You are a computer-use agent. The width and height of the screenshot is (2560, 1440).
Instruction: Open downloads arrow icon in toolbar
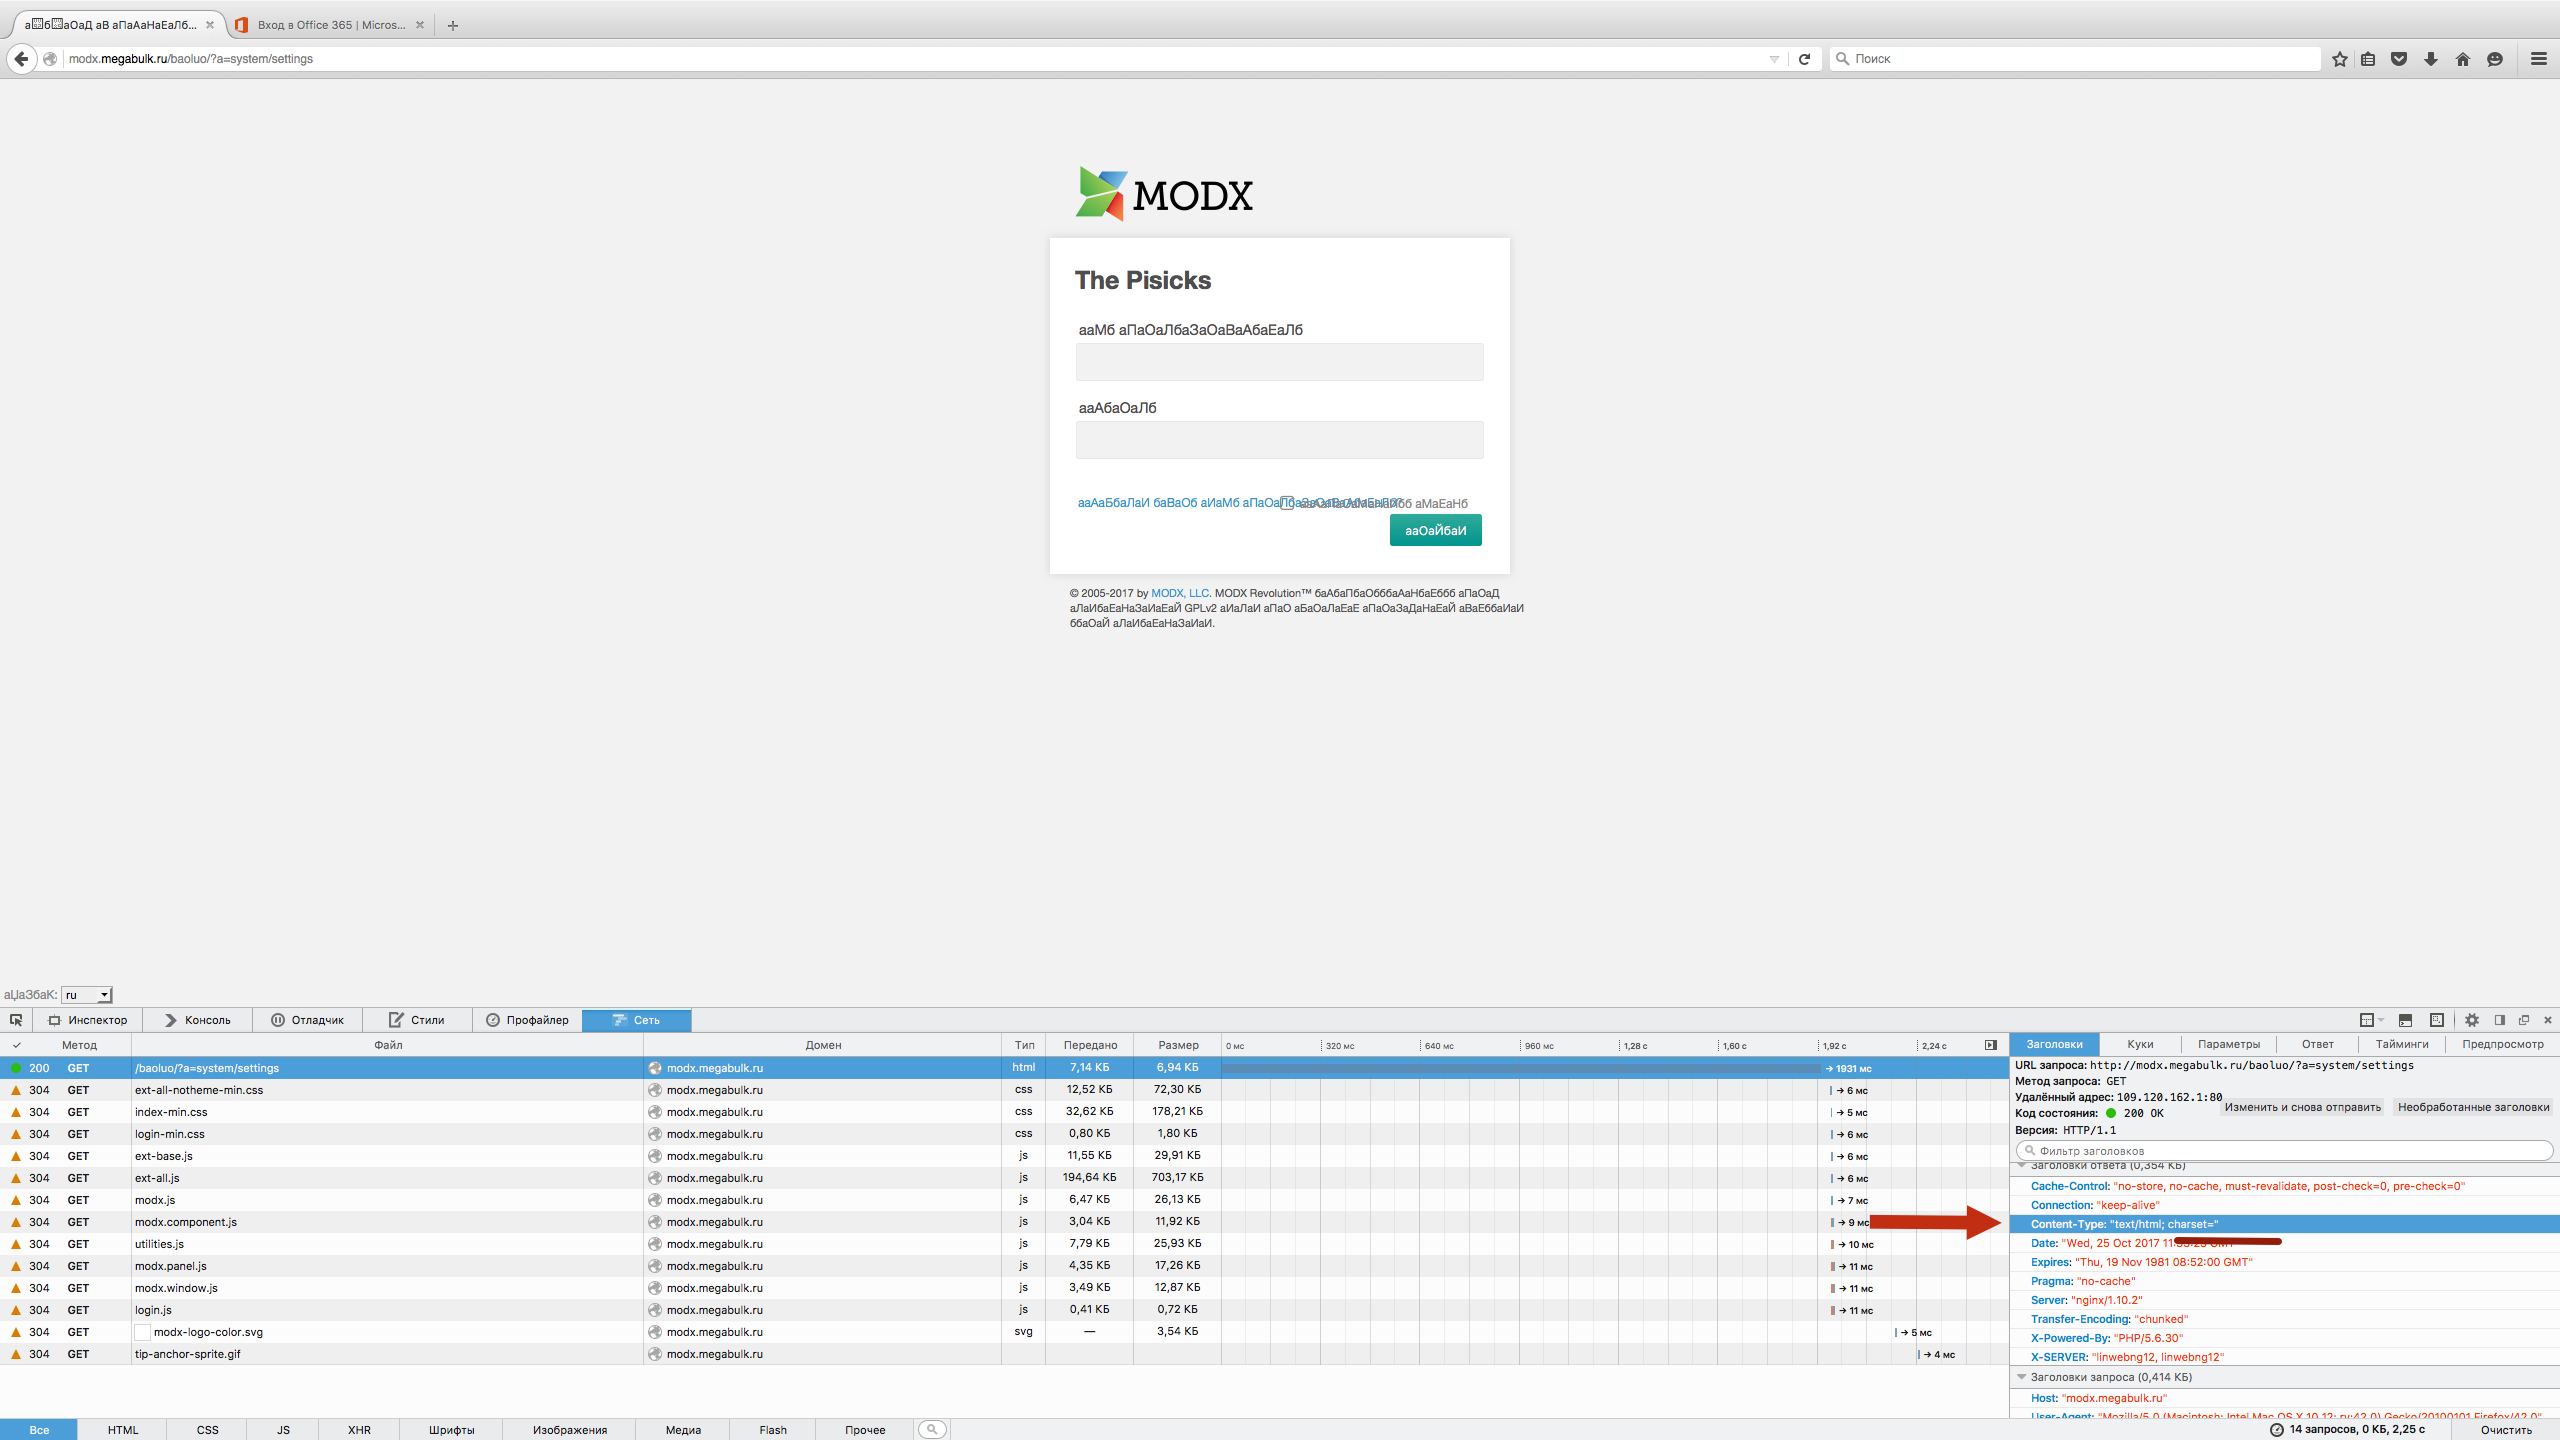(2431, 59)
